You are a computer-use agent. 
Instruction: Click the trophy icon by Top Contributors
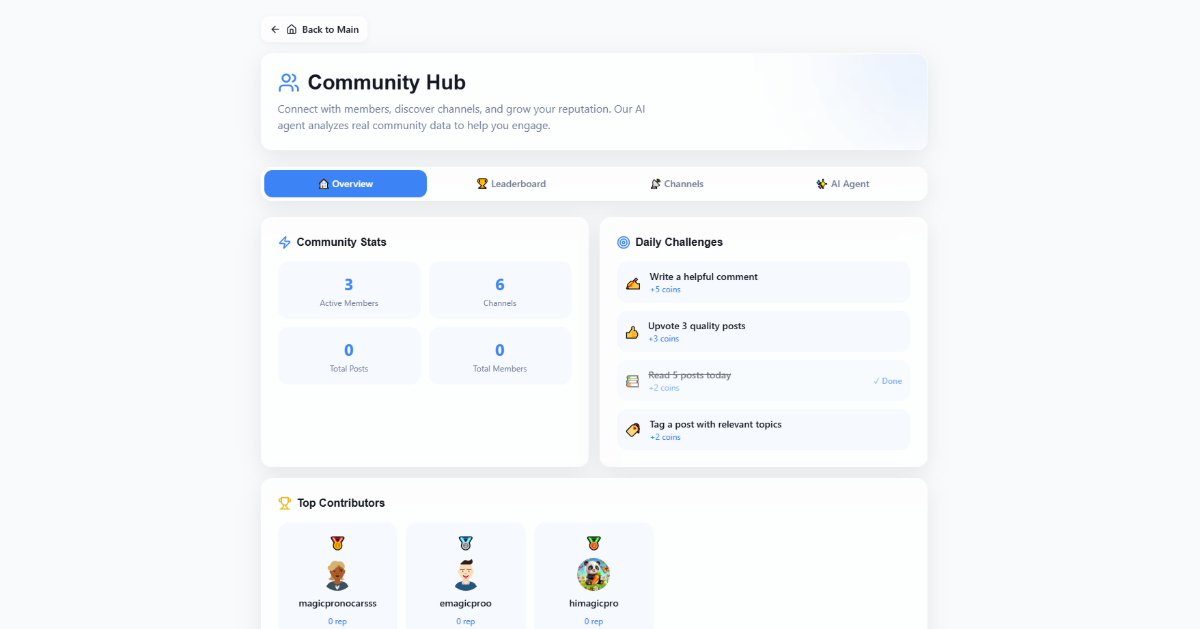(x=284, y=503)
